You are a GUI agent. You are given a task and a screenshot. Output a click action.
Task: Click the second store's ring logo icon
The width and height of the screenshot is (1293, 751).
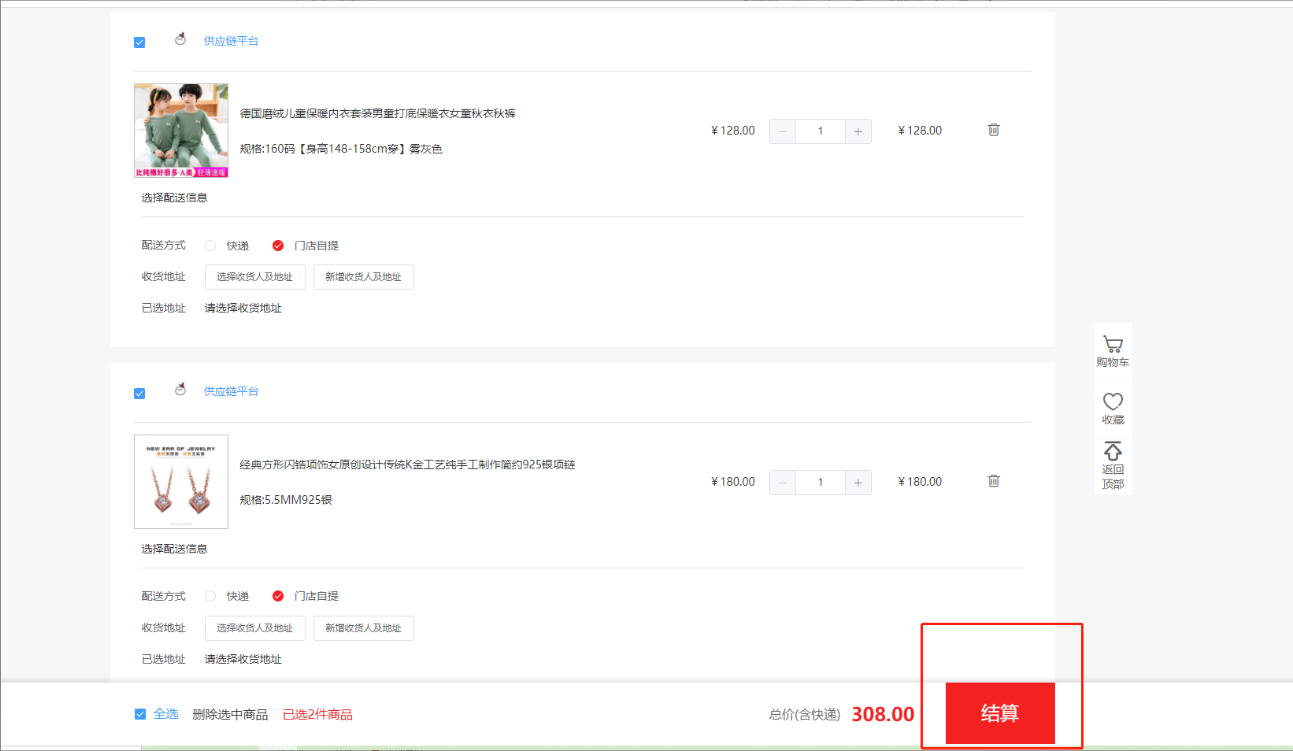click(x=181, y=390)
